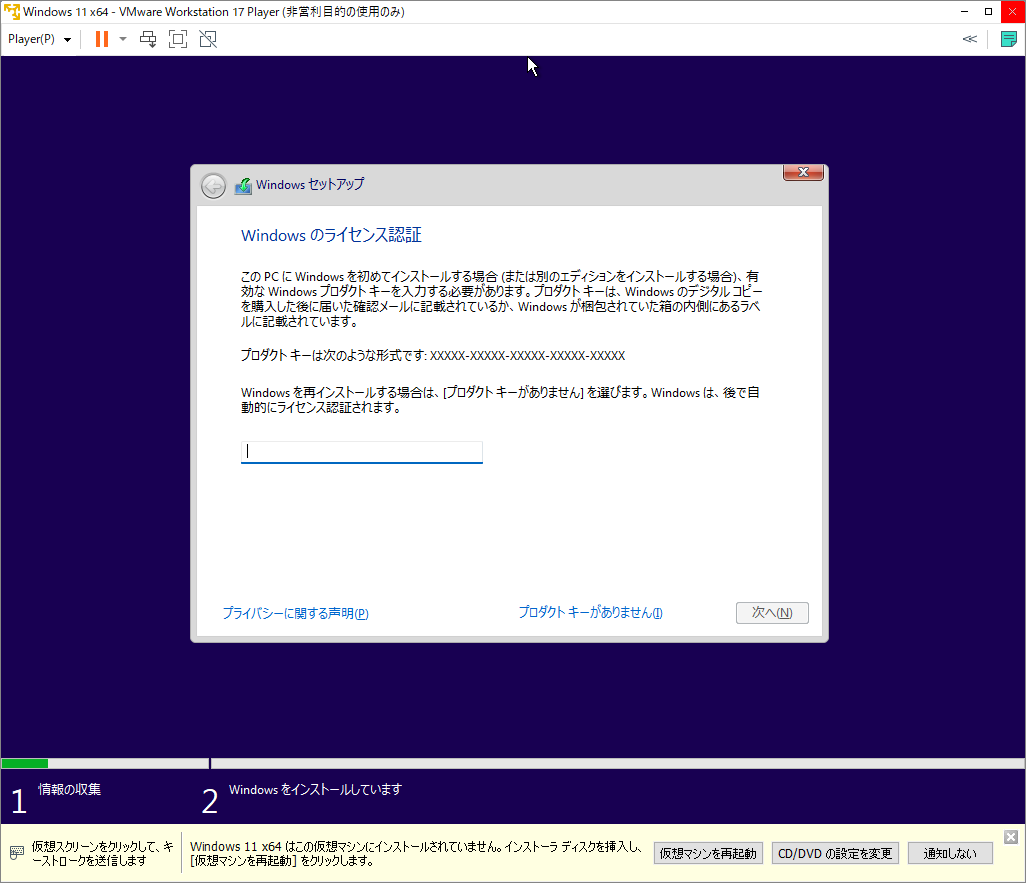Image resolution: width=1026 pixels, height=883 pixels.
Task: Close the Windows Setup dialog
Action: pyautogui.click(x=803, y=172)
